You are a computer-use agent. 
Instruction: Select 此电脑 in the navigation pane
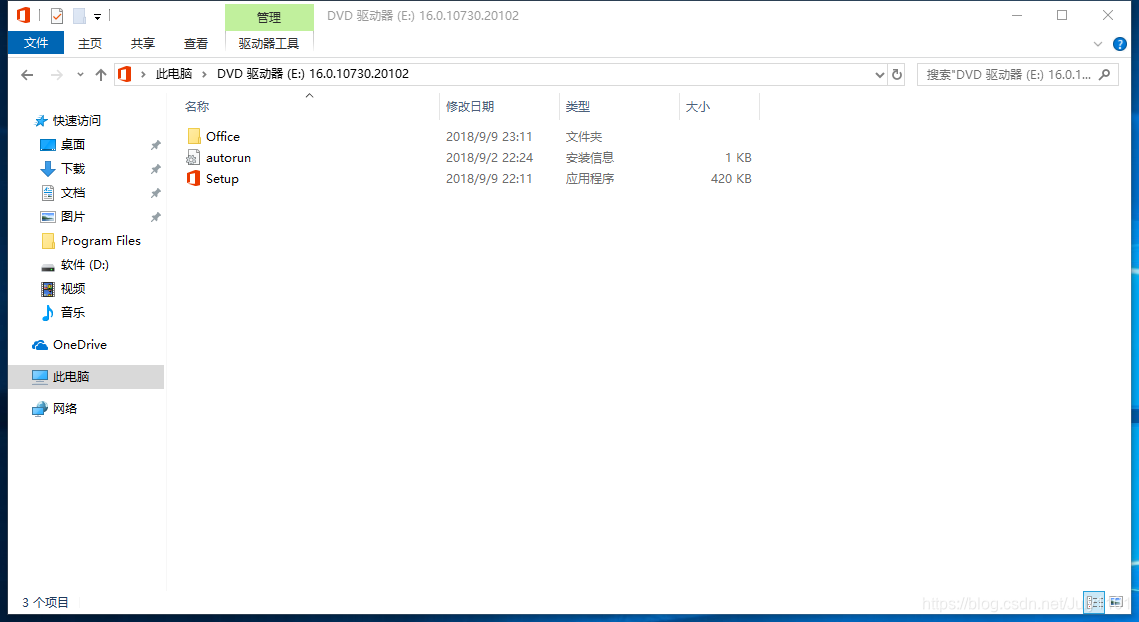pos(70,376)
